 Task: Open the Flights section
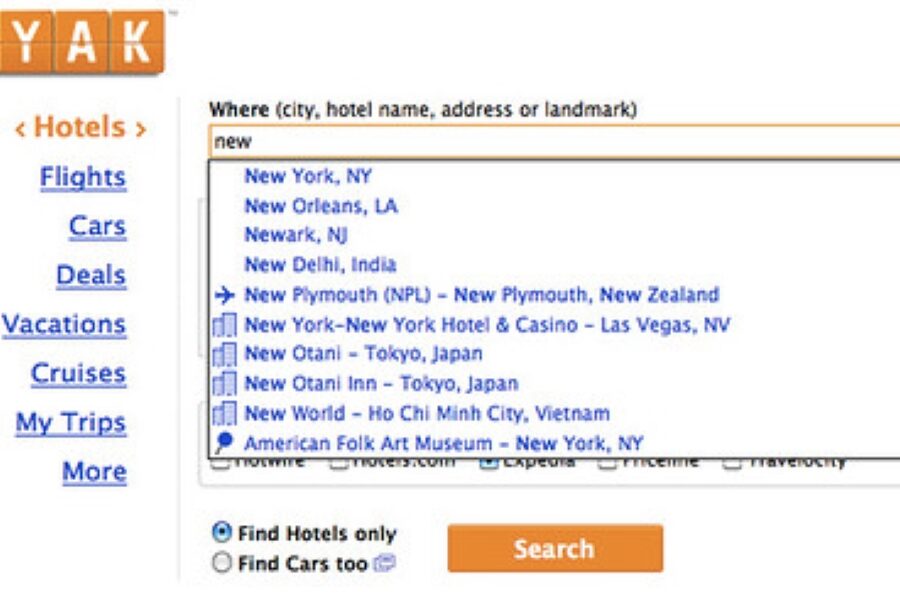coord(83,177)
